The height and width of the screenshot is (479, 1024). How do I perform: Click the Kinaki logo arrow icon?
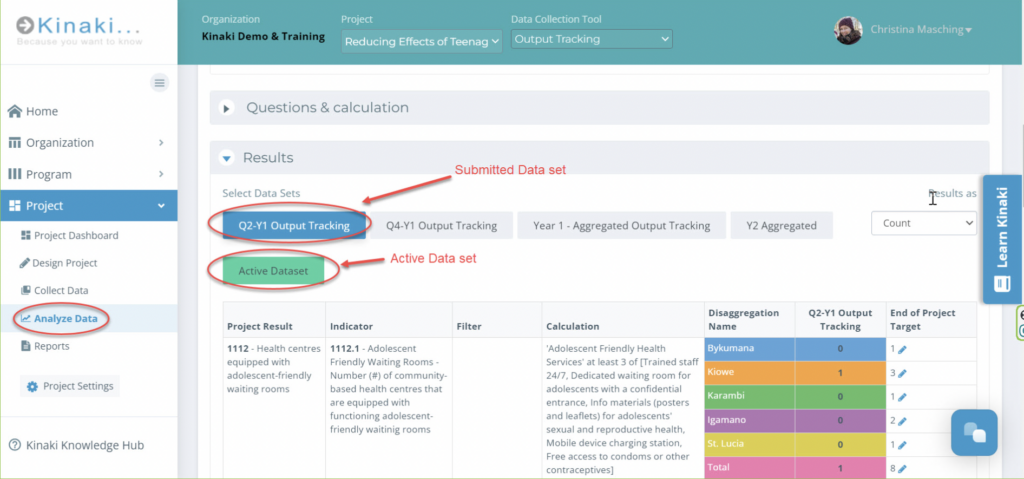pos(25,25)
